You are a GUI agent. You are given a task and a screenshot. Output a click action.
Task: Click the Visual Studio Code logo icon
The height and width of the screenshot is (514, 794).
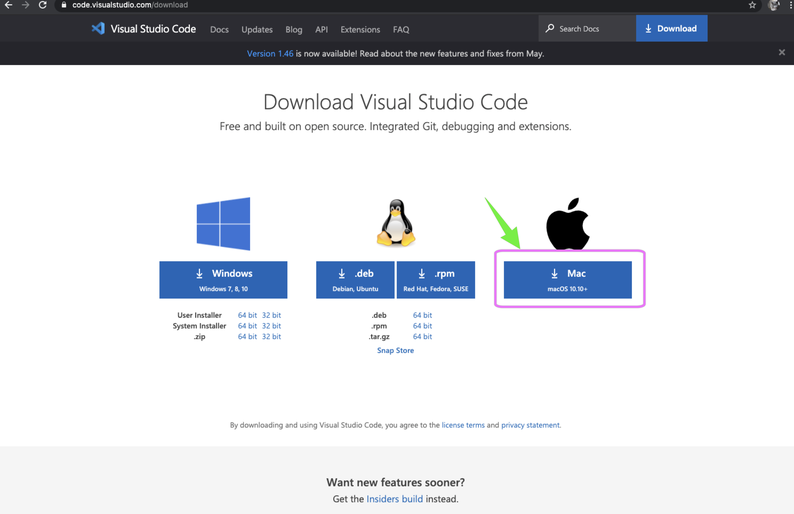click(98, 29)
